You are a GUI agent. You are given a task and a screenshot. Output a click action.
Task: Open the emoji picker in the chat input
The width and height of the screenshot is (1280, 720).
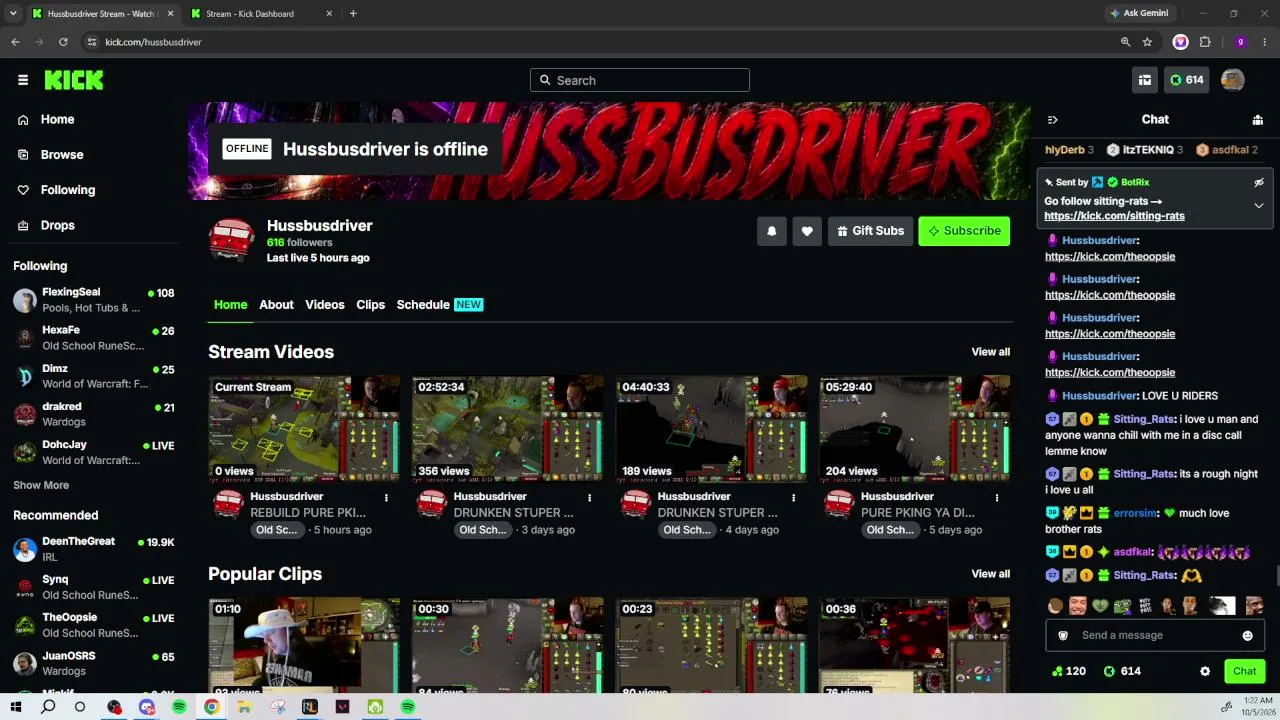[1247, 636]
